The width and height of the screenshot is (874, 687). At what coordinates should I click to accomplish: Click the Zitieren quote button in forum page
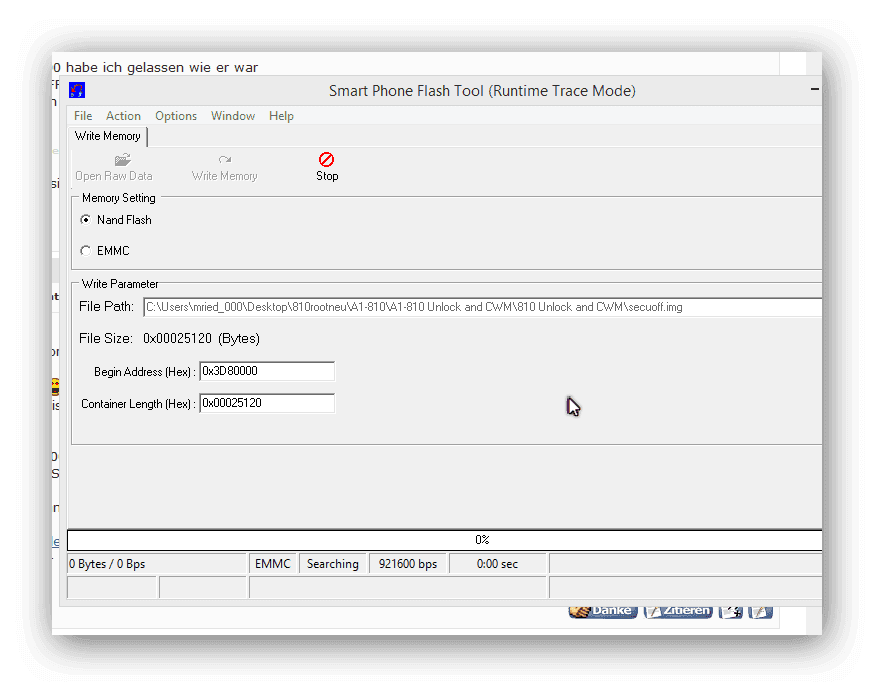(x=678, y=611)
